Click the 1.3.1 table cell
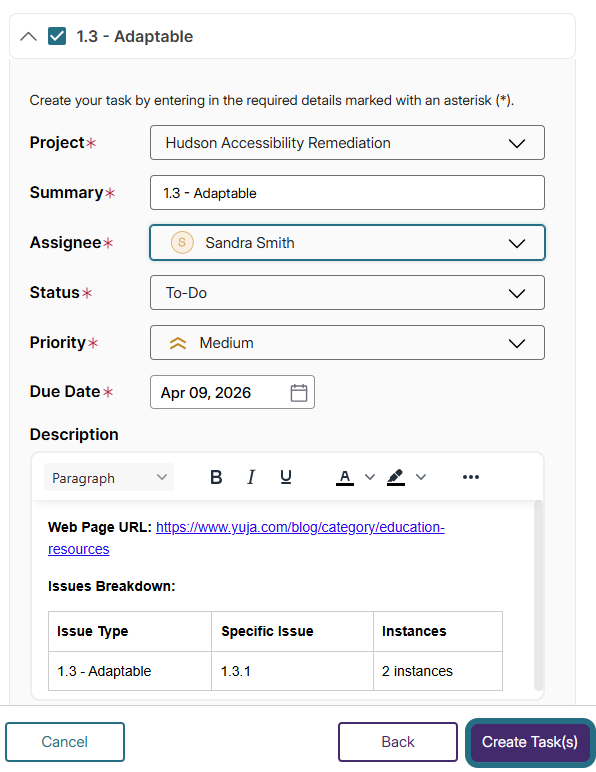The width and height of the screenshot is (596, 772). pyautogui.click(x=292, y=671)
